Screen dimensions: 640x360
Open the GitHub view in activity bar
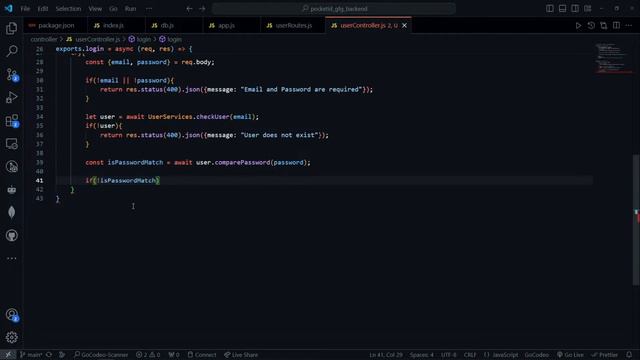coord(11,236)
